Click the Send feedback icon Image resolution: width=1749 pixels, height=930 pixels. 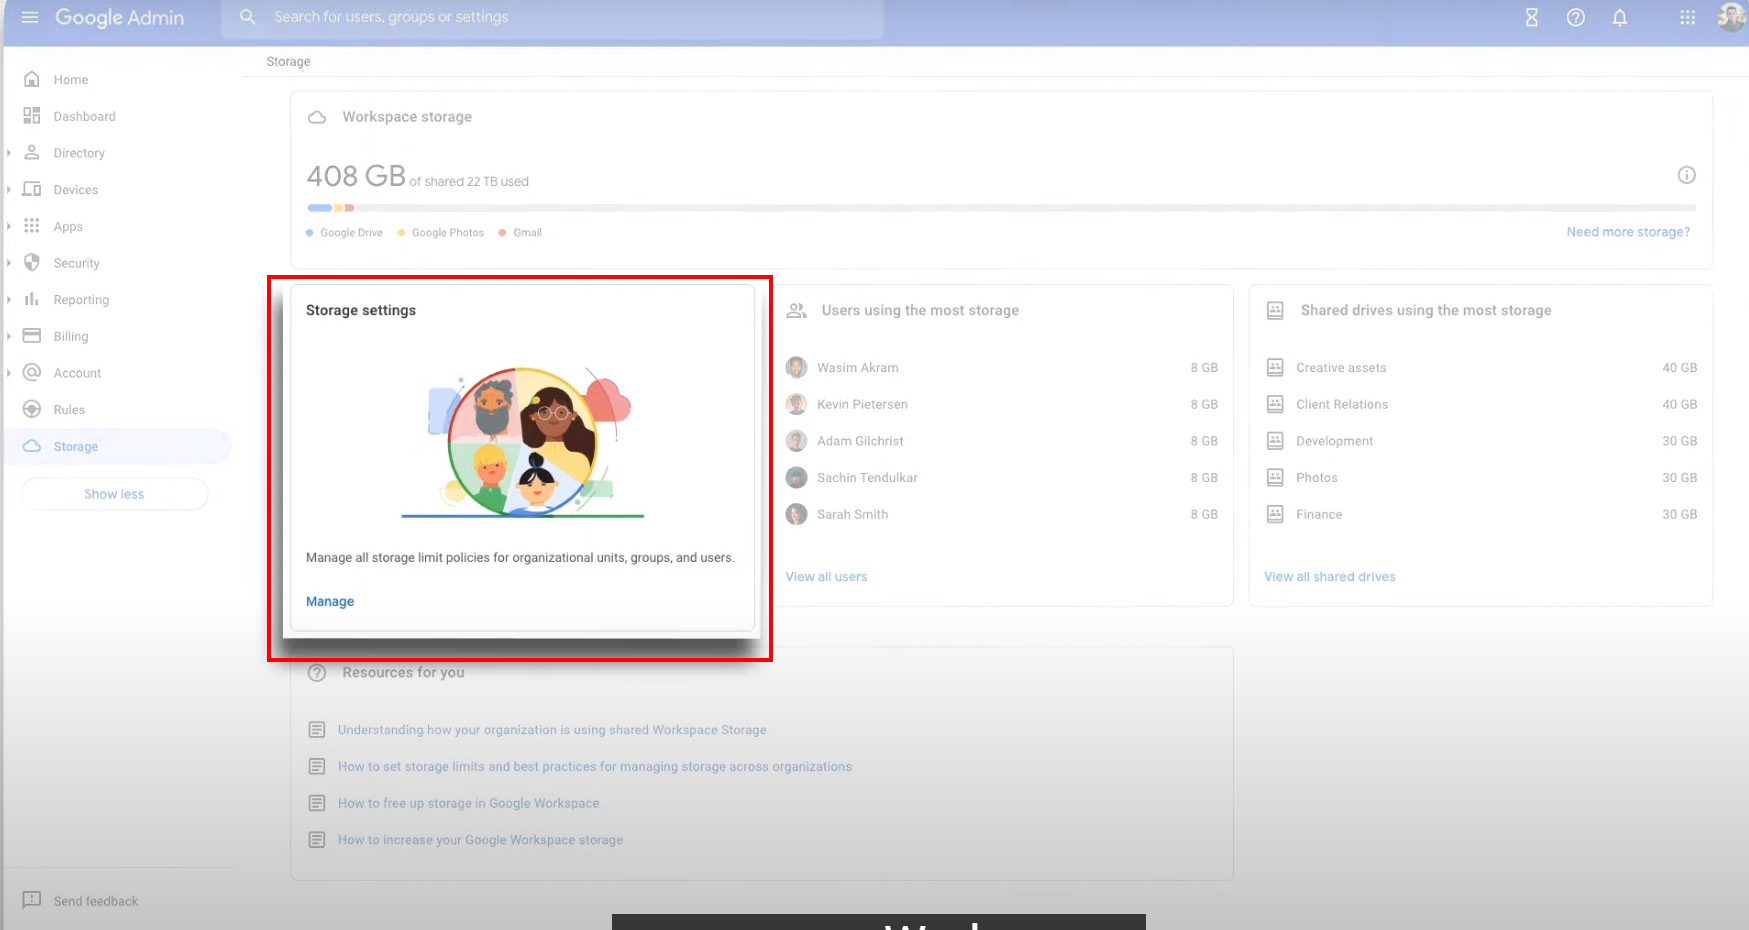click(x=32, y=900)
